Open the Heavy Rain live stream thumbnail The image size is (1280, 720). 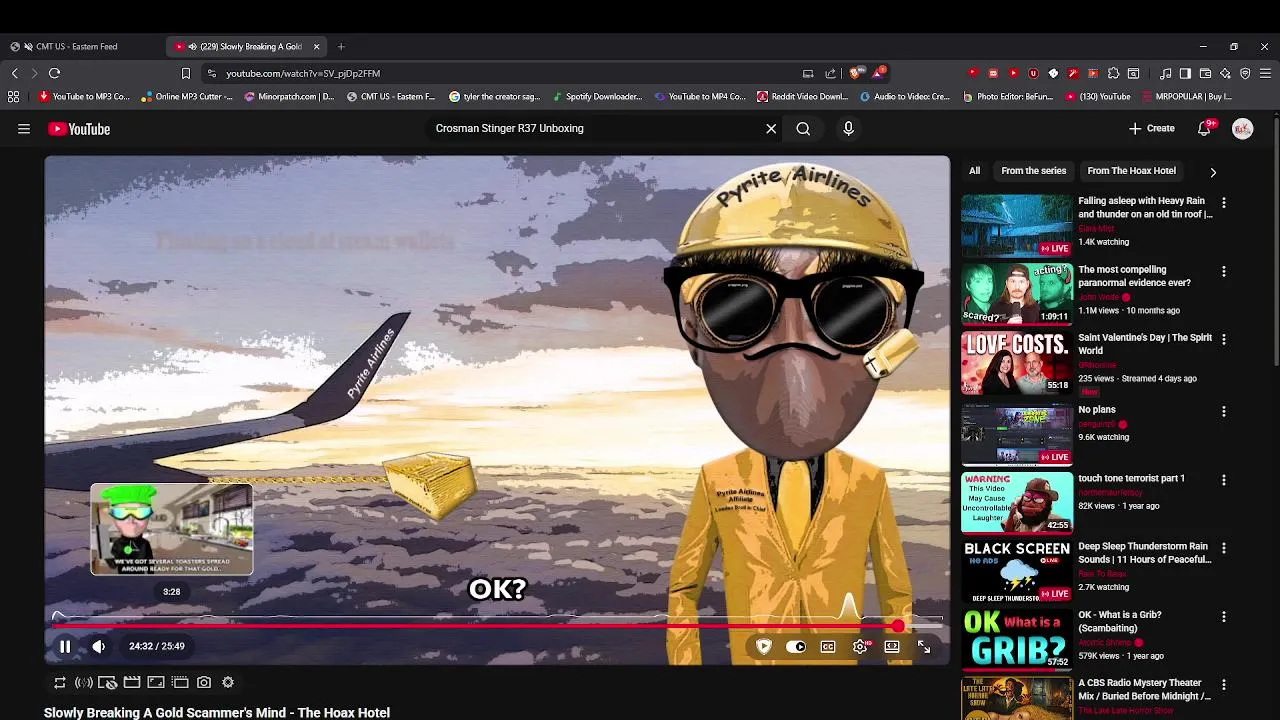pos(1017,225)
